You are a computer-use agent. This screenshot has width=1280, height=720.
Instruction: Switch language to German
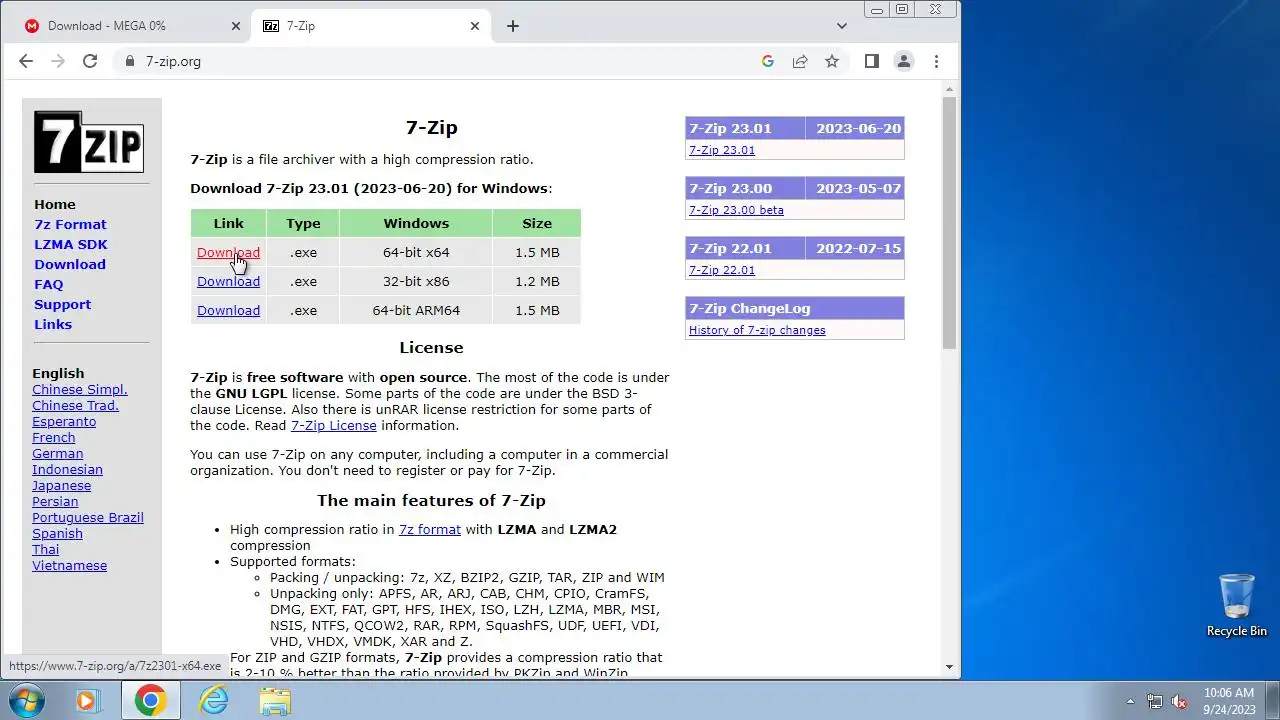coord(57,453)
